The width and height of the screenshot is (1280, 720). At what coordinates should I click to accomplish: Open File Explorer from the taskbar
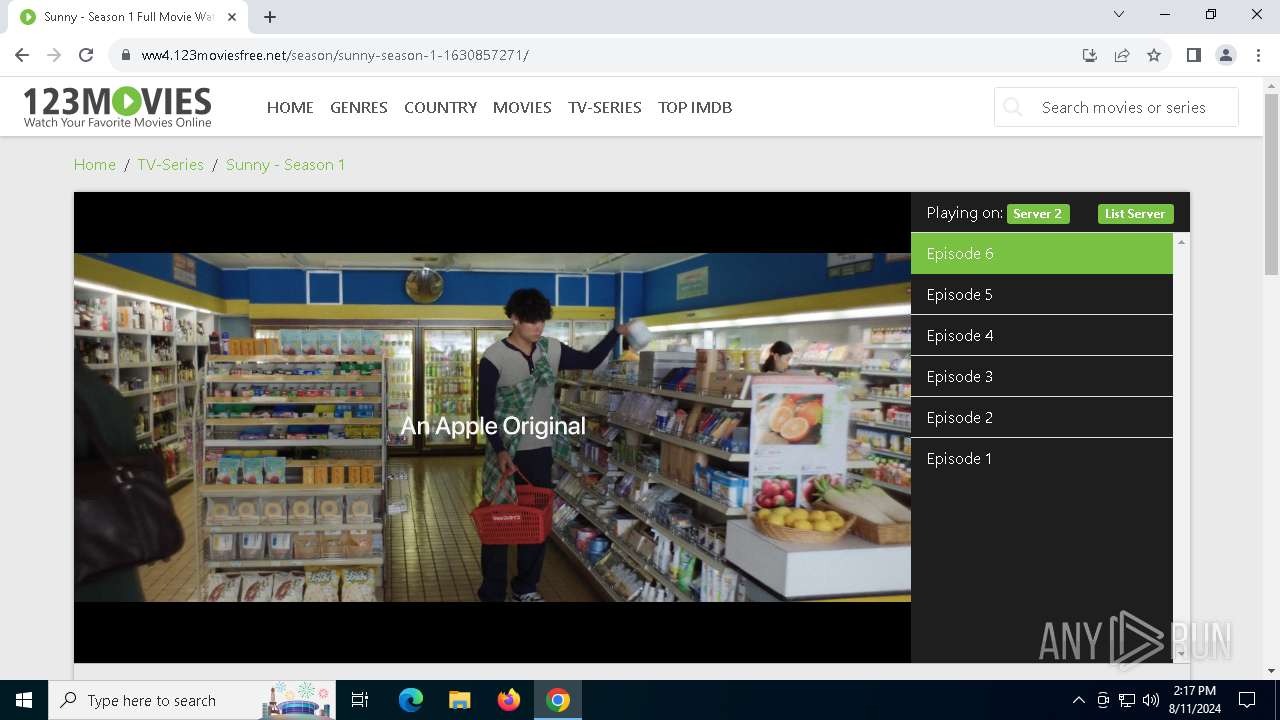point(459,700)
